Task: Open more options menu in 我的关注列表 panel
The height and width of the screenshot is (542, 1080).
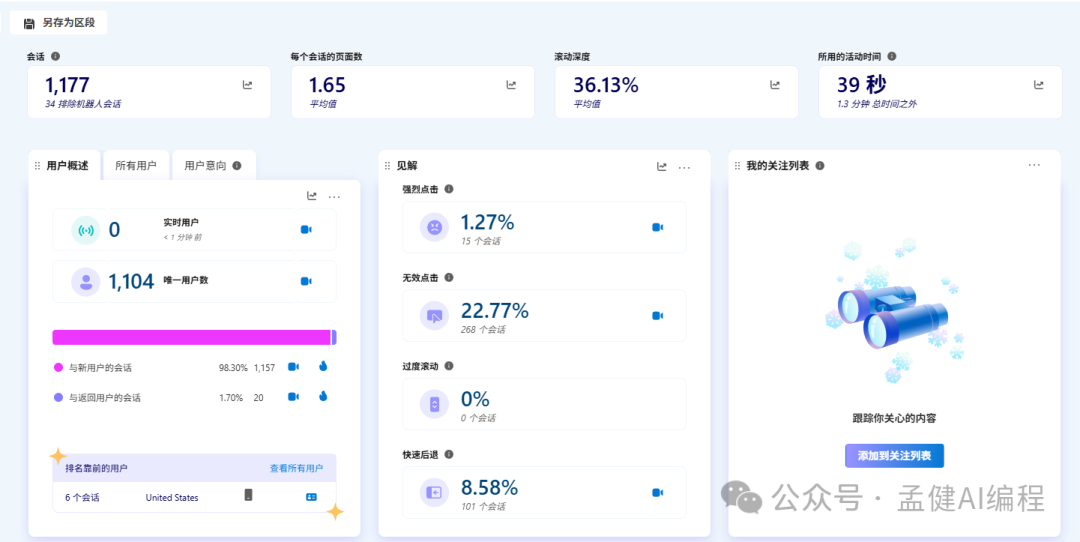Action: tap(1034, 165)
